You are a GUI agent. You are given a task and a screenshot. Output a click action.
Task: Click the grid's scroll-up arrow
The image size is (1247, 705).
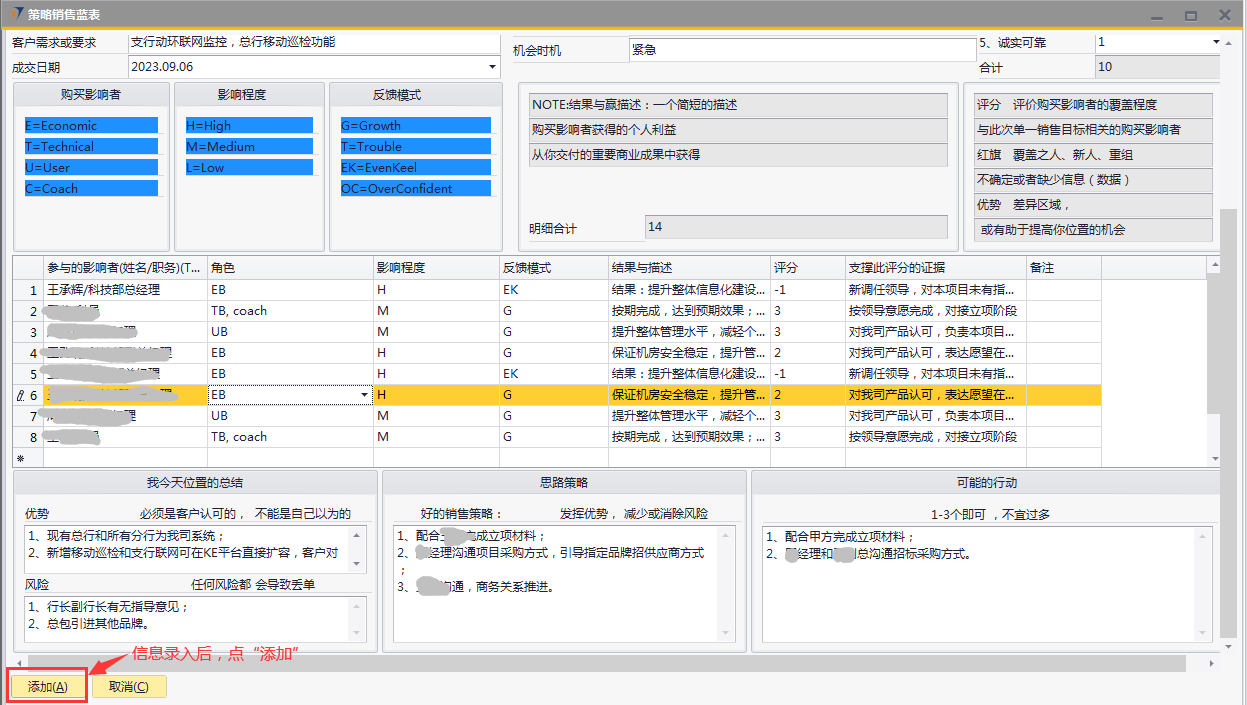pyautogui.click(x=1214, y=267)
